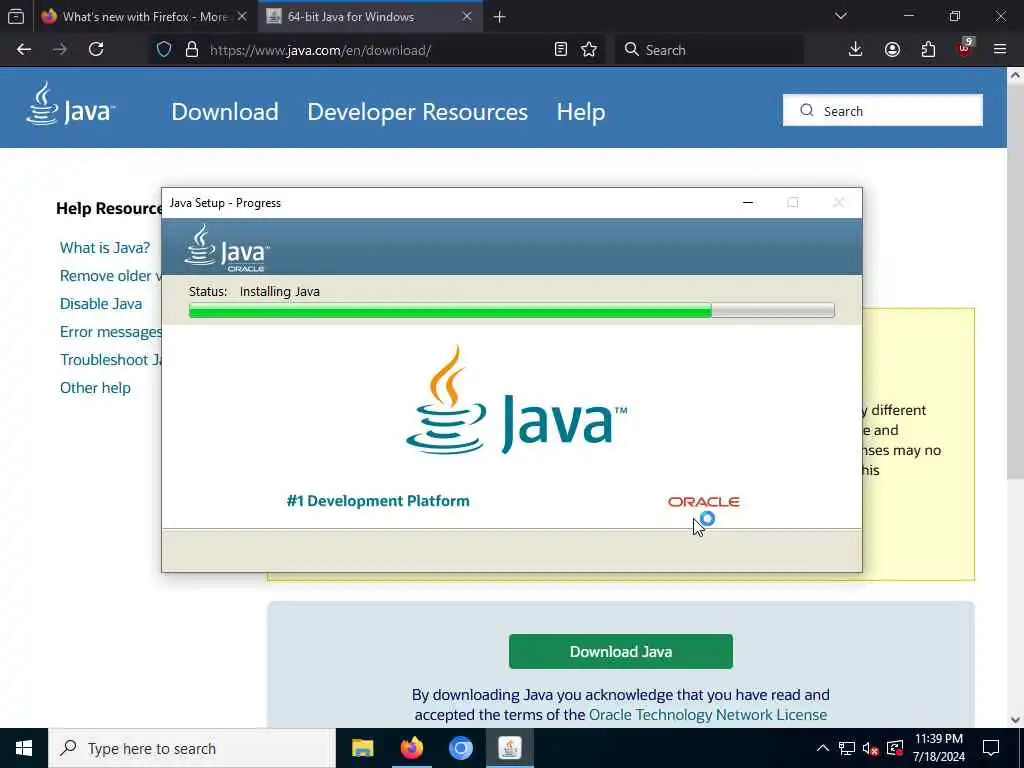
Task: Click uBlock Origin extension icon
Action: click(965, 49)
